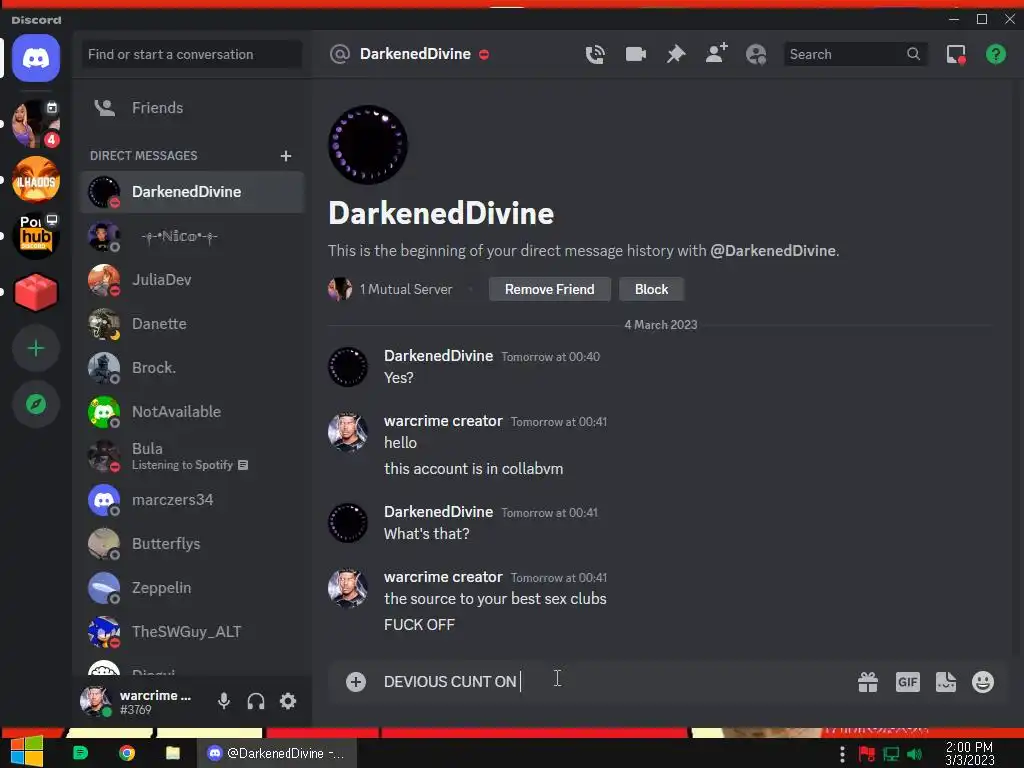Launch Chrome from the taskbar
This screenshot has height=768, width=1024.
(127, 753)
